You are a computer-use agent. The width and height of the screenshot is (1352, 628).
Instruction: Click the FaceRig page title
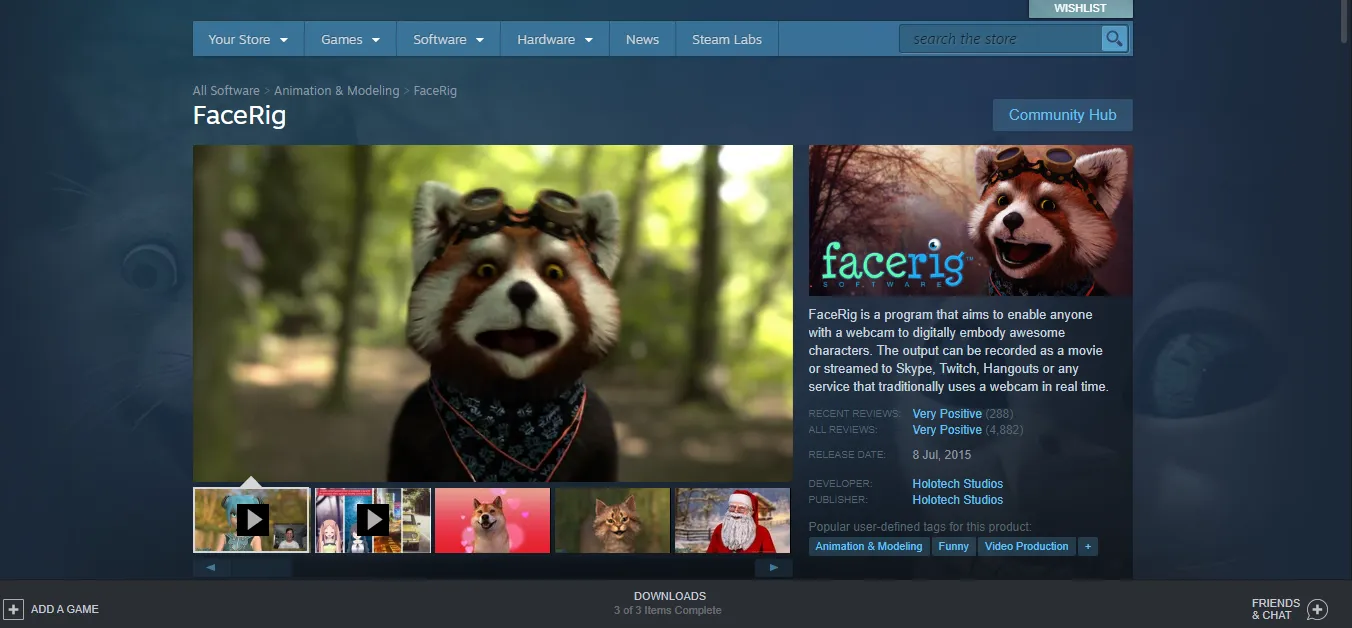click(x=240, y=115)
